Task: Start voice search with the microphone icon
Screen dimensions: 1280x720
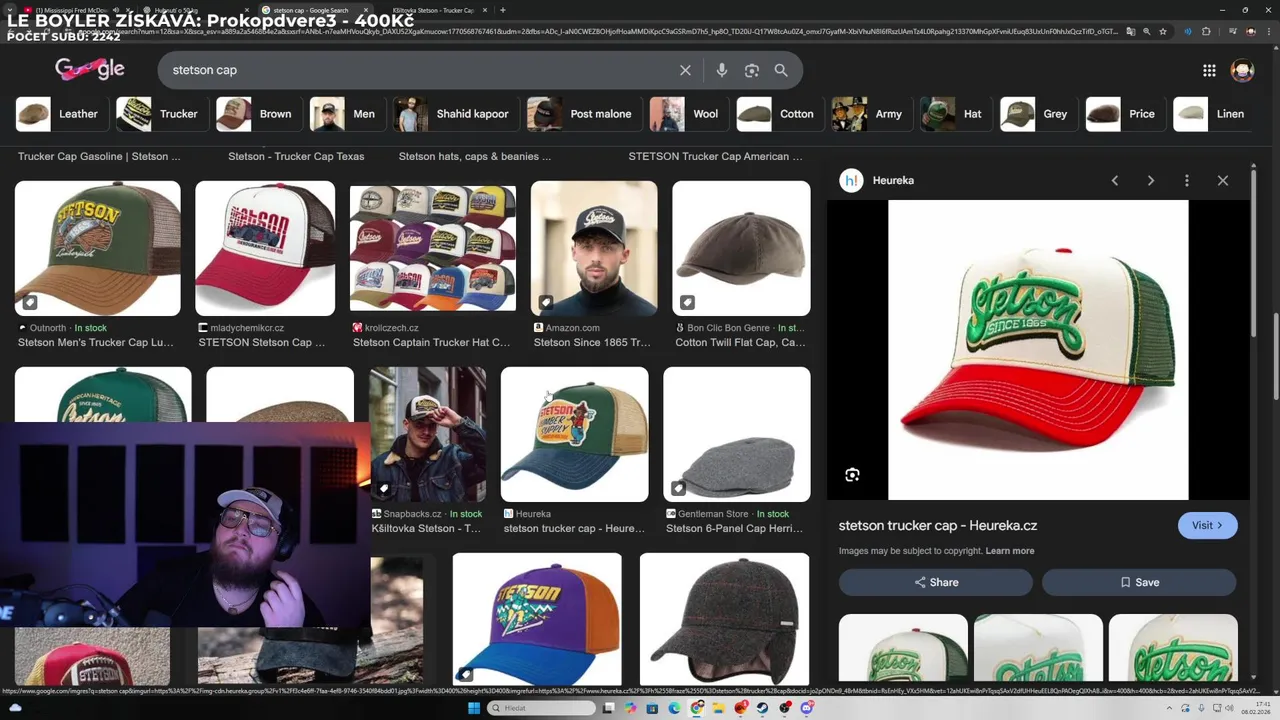Action: tap(722, 70)
